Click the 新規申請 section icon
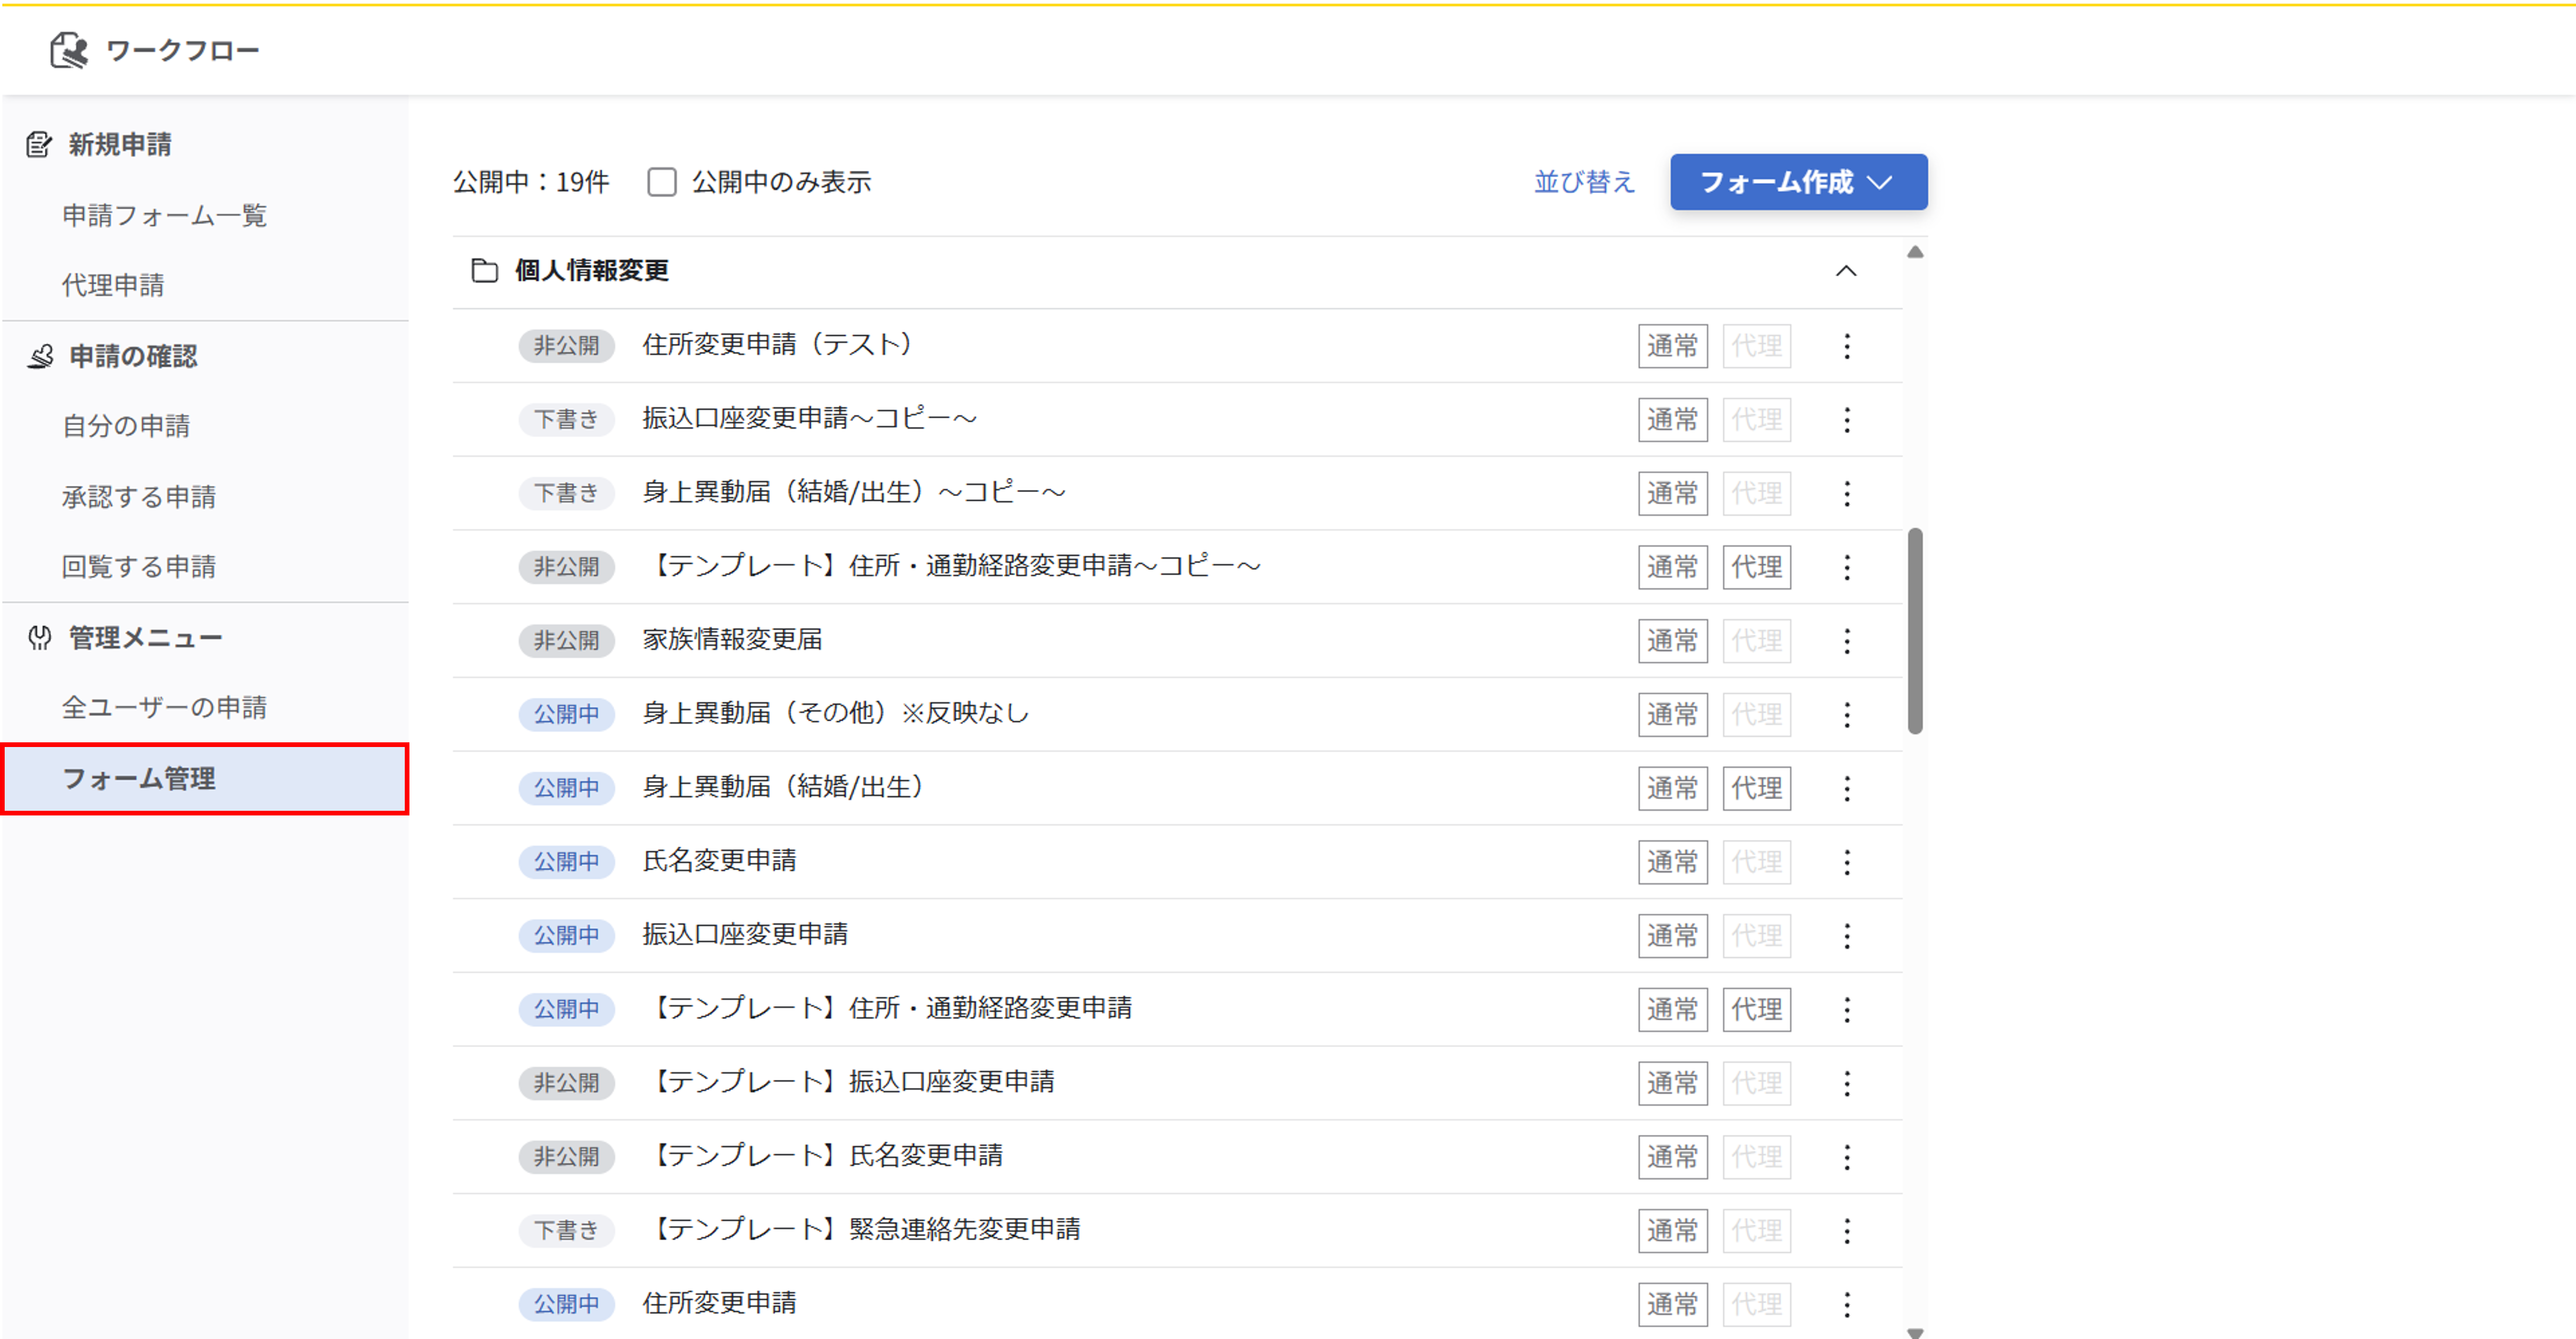This screenshot has width=2576, height=1339. coord(39,145)
